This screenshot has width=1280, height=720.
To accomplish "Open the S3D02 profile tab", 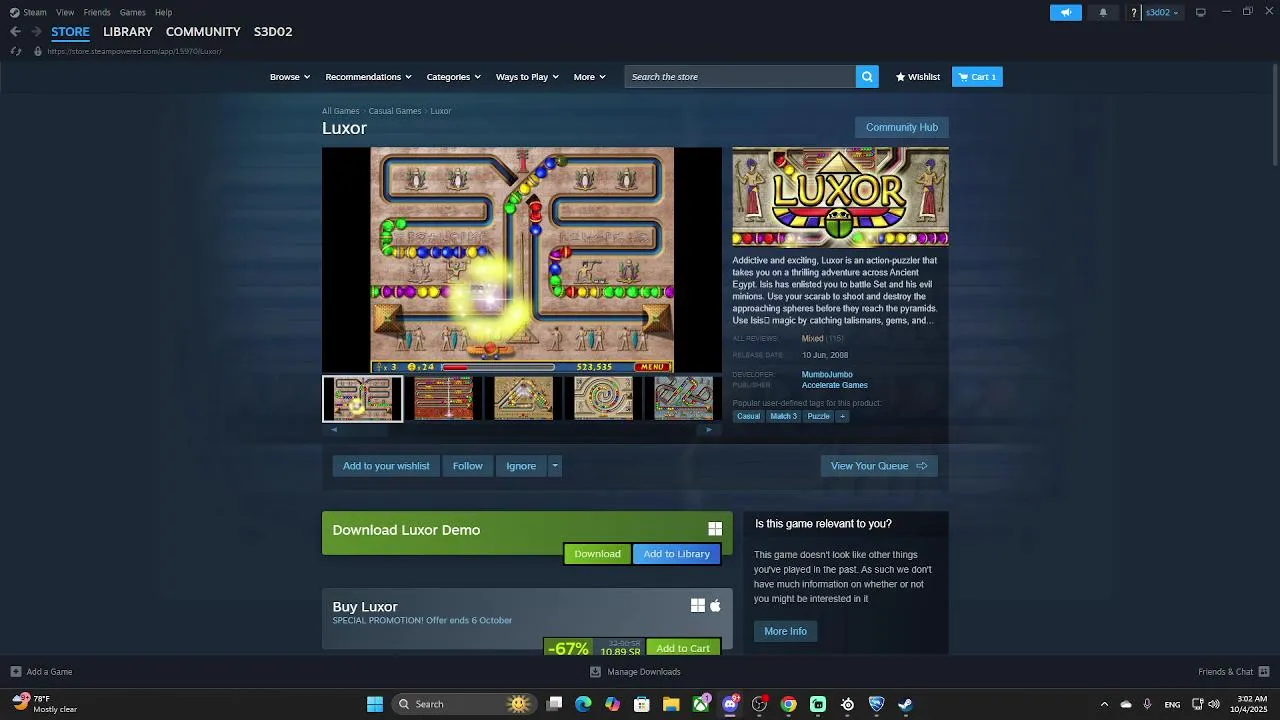I will coord(273,32).
